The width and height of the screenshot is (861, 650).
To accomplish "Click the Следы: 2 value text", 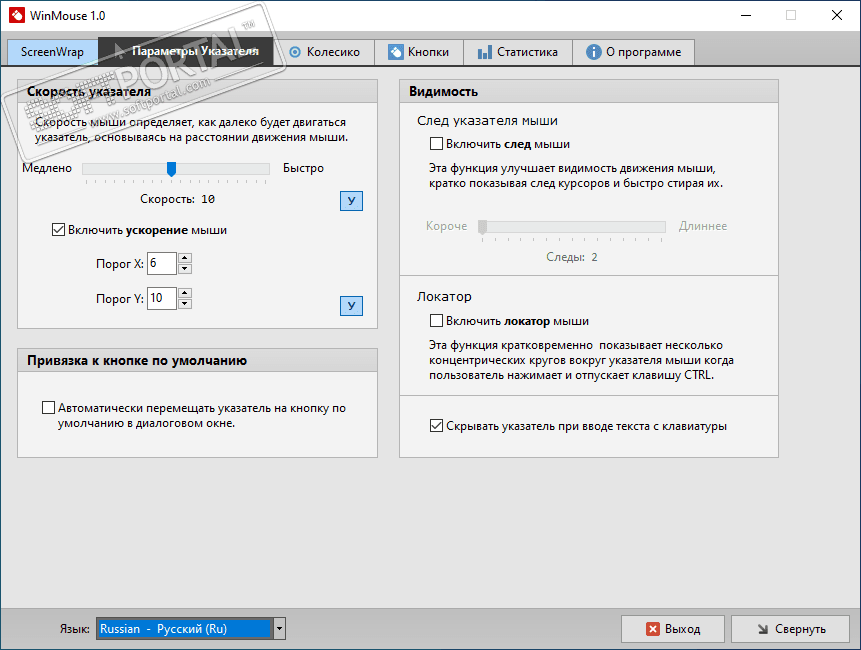I will coord(572,257).
